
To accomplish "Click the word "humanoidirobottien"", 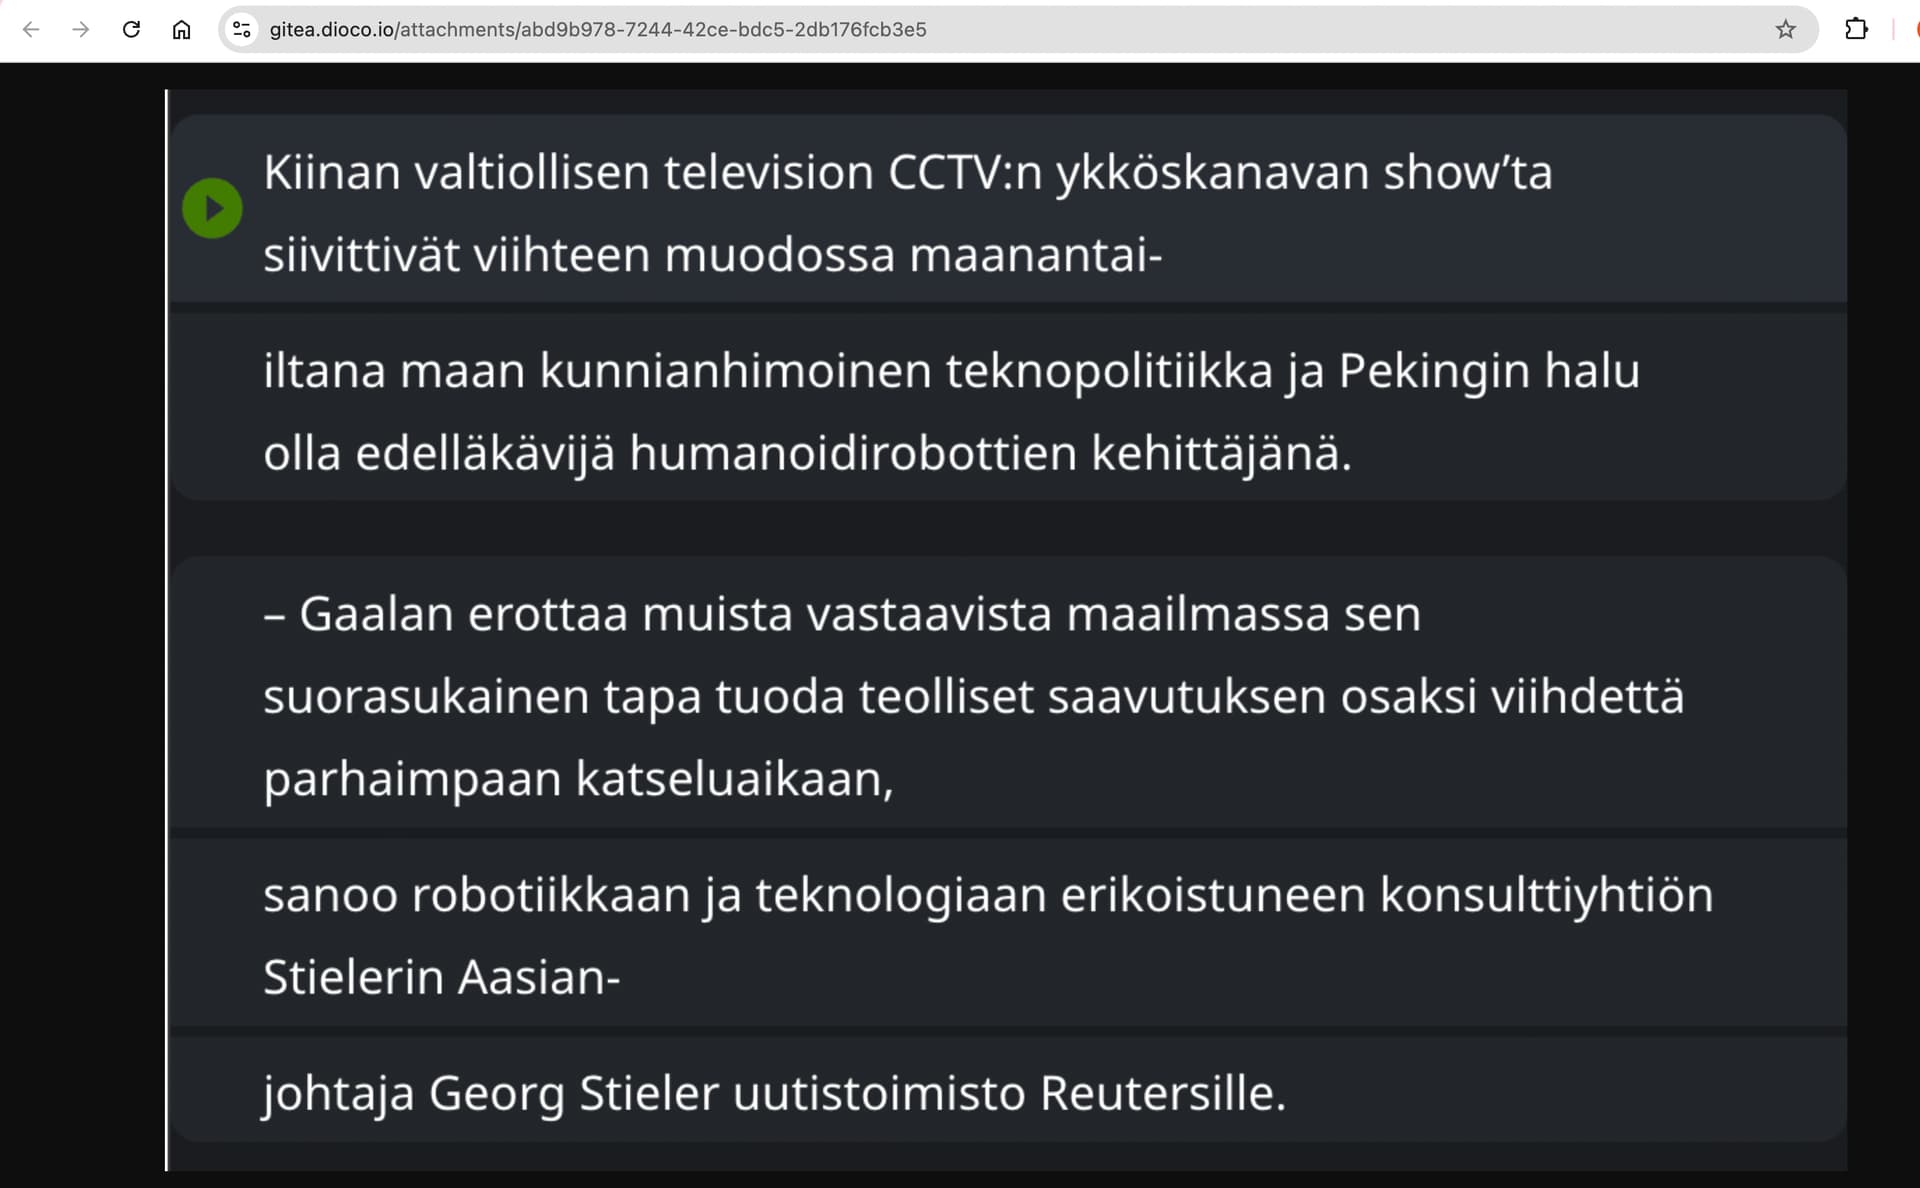I will (x=852, y=453).
